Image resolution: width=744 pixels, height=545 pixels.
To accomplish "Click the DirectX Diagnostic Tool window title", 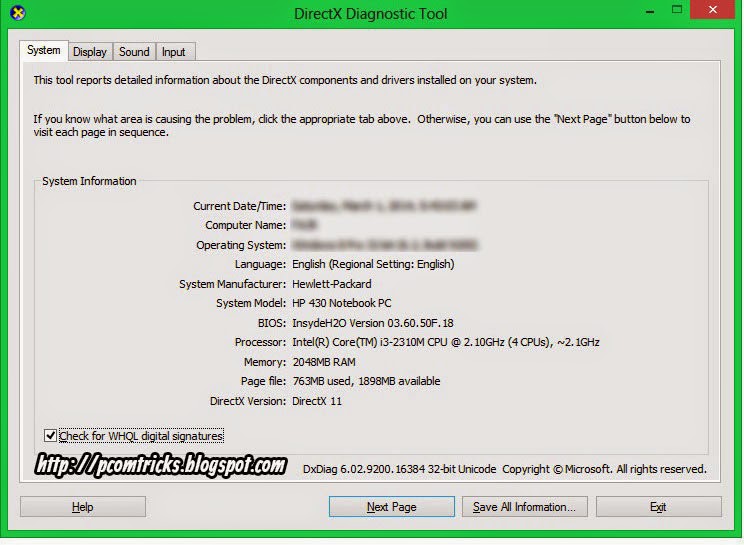I will coord(371,13).
